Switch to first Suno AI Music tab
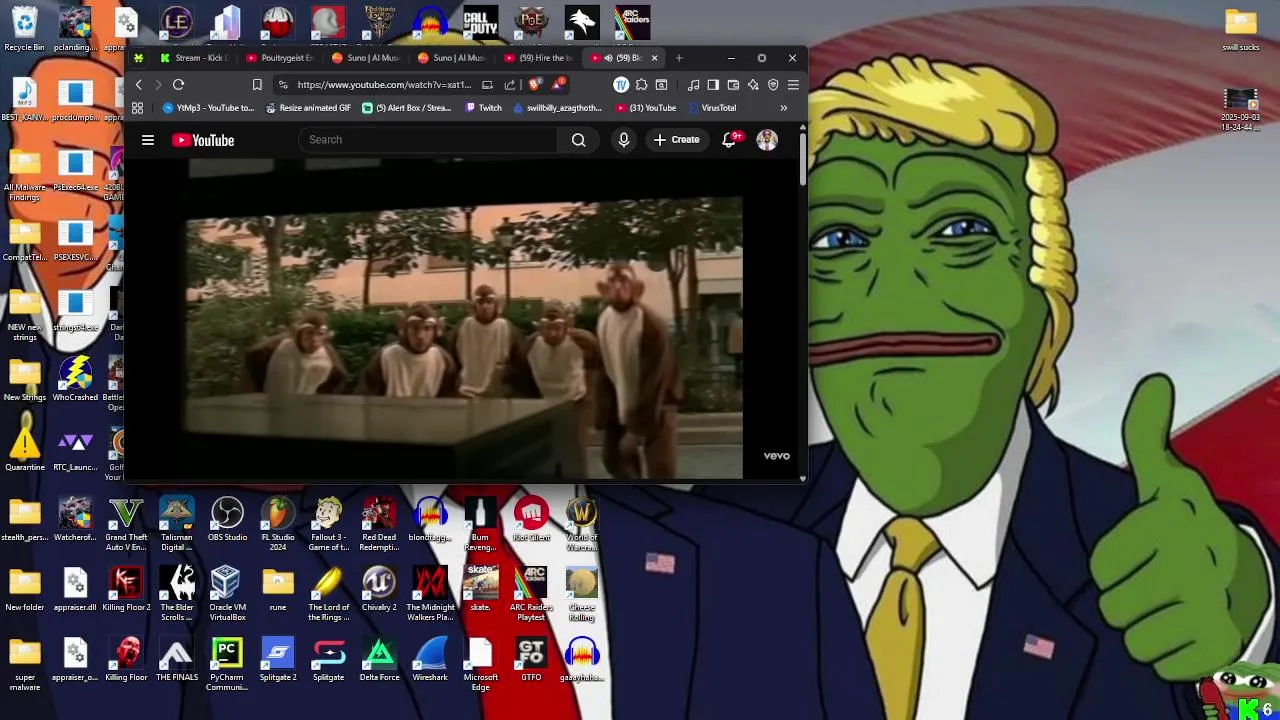Image resolution: width=1280 pixels, height=720 pixels. pyautogui.click(x=365, y=58)
